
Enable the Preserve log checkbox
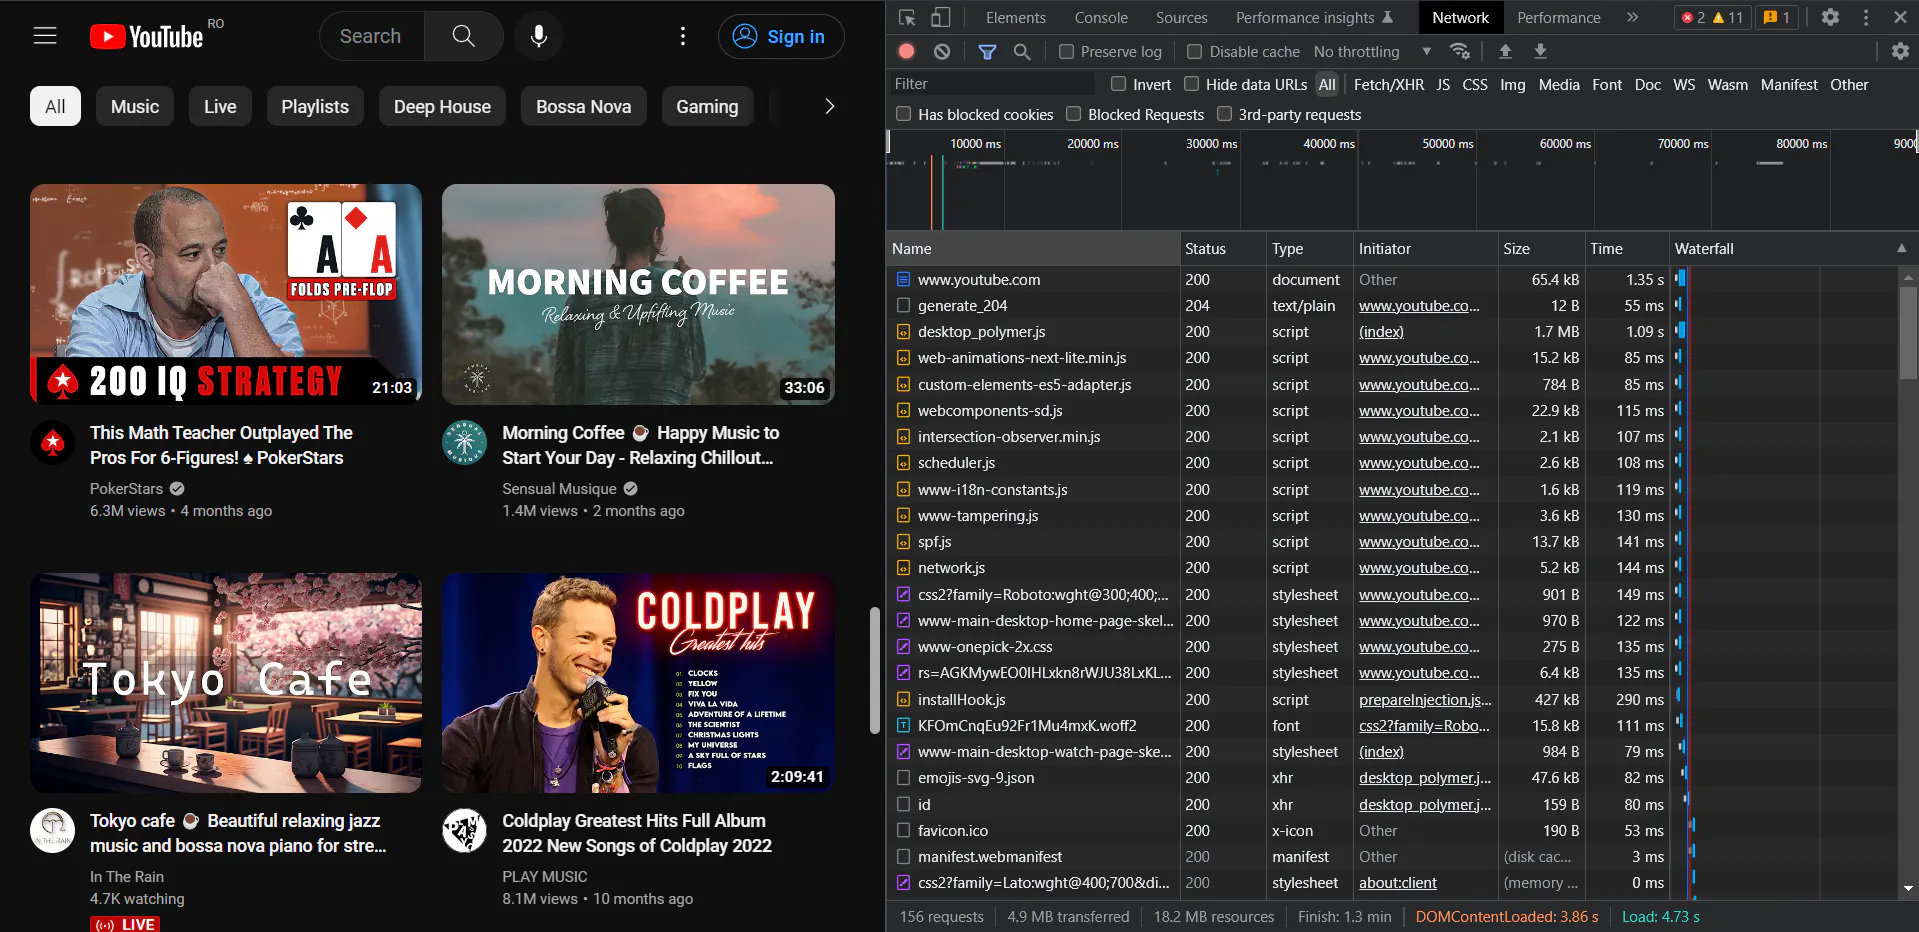click(x=1066, y=51)
